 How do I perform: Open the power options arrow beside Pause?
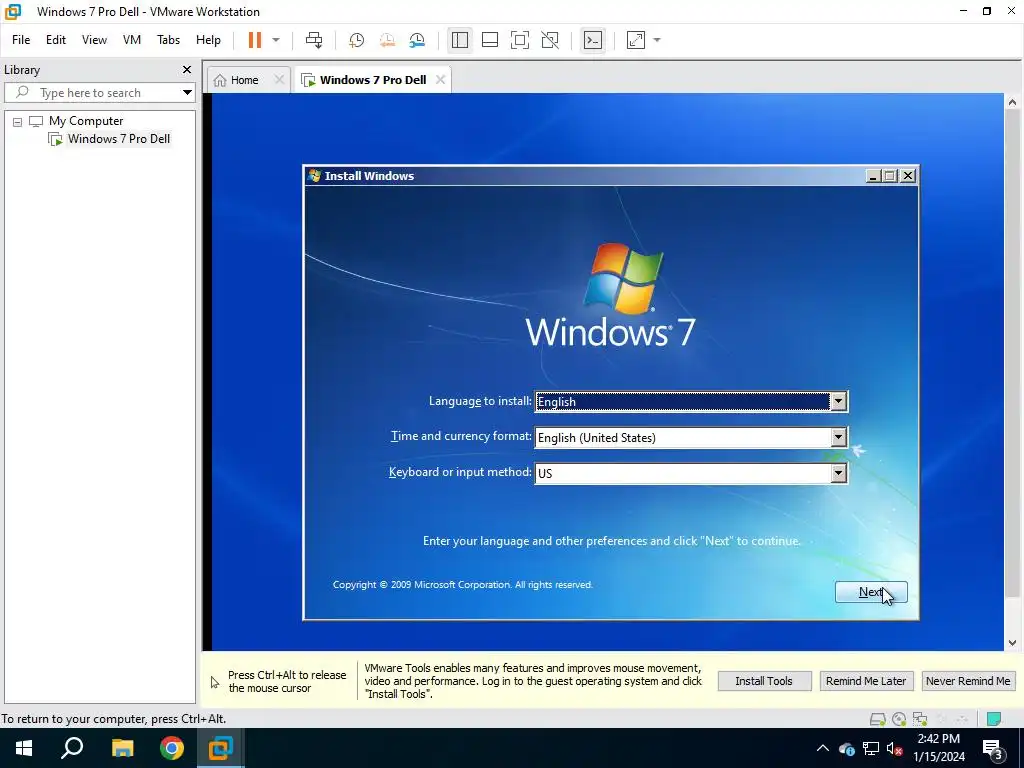276,40
